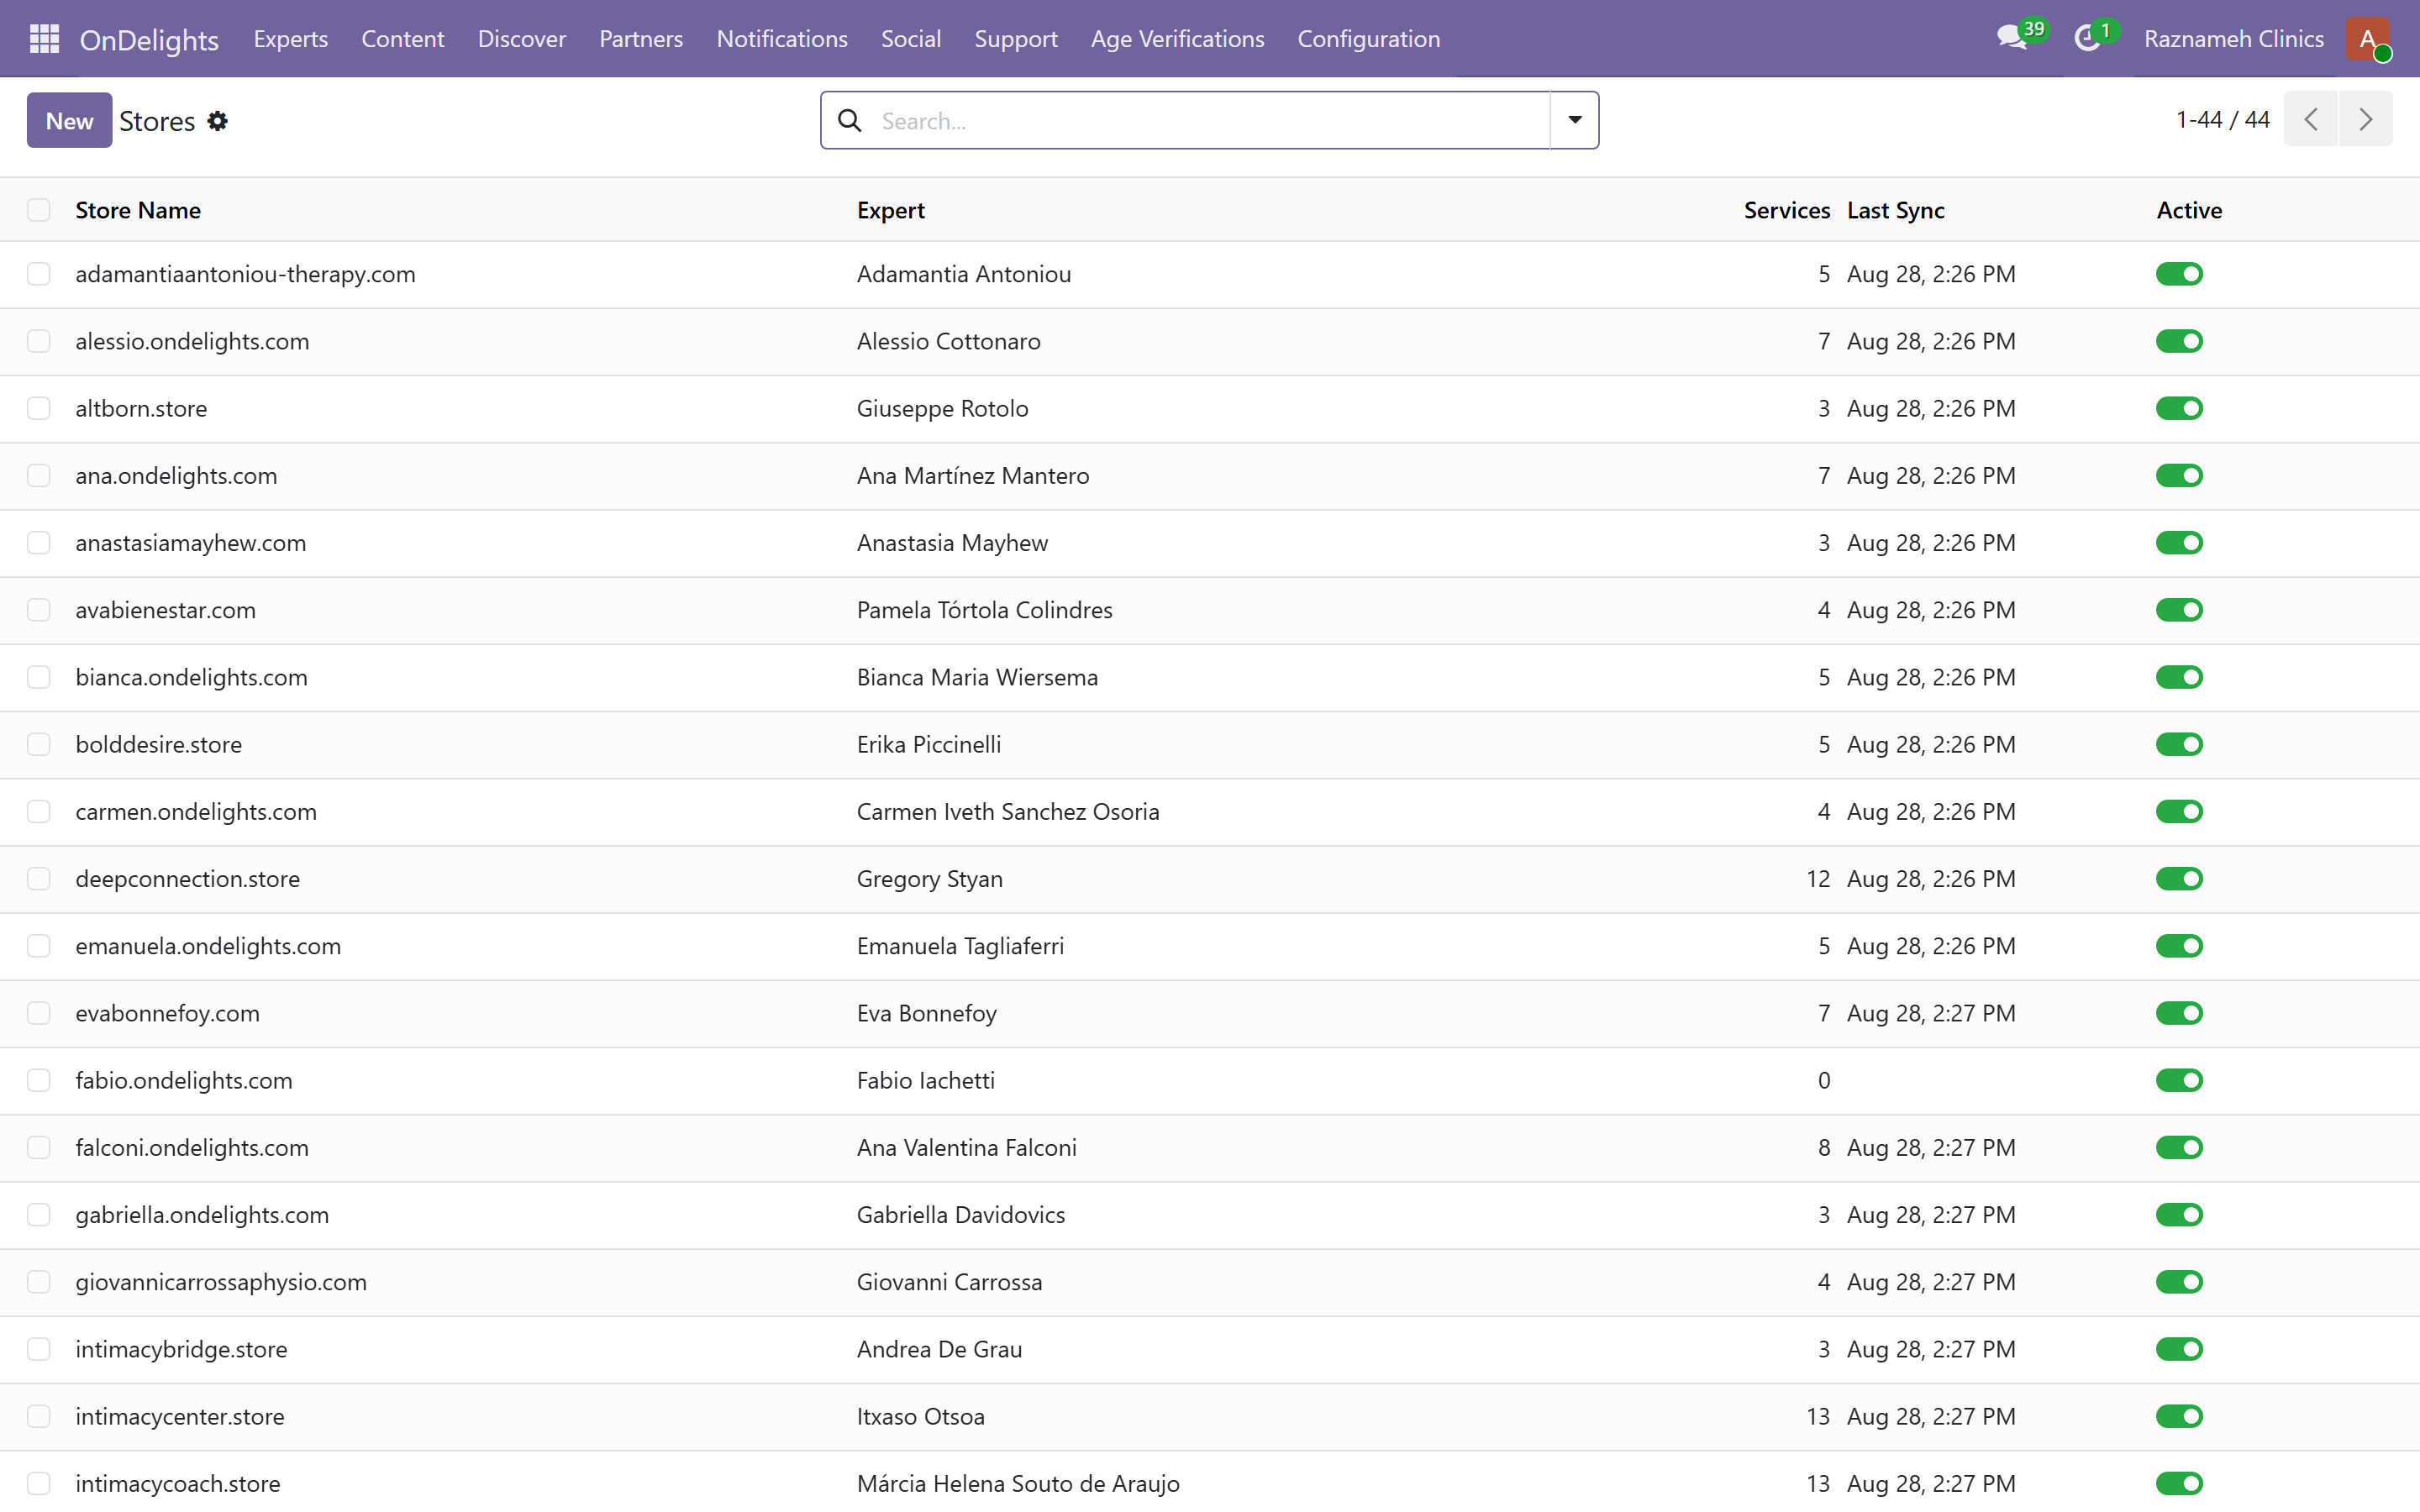This screenshot has height=1512, width=2420.
Task: Open the apps grid menu icon
Action: (x=44, y=39)
